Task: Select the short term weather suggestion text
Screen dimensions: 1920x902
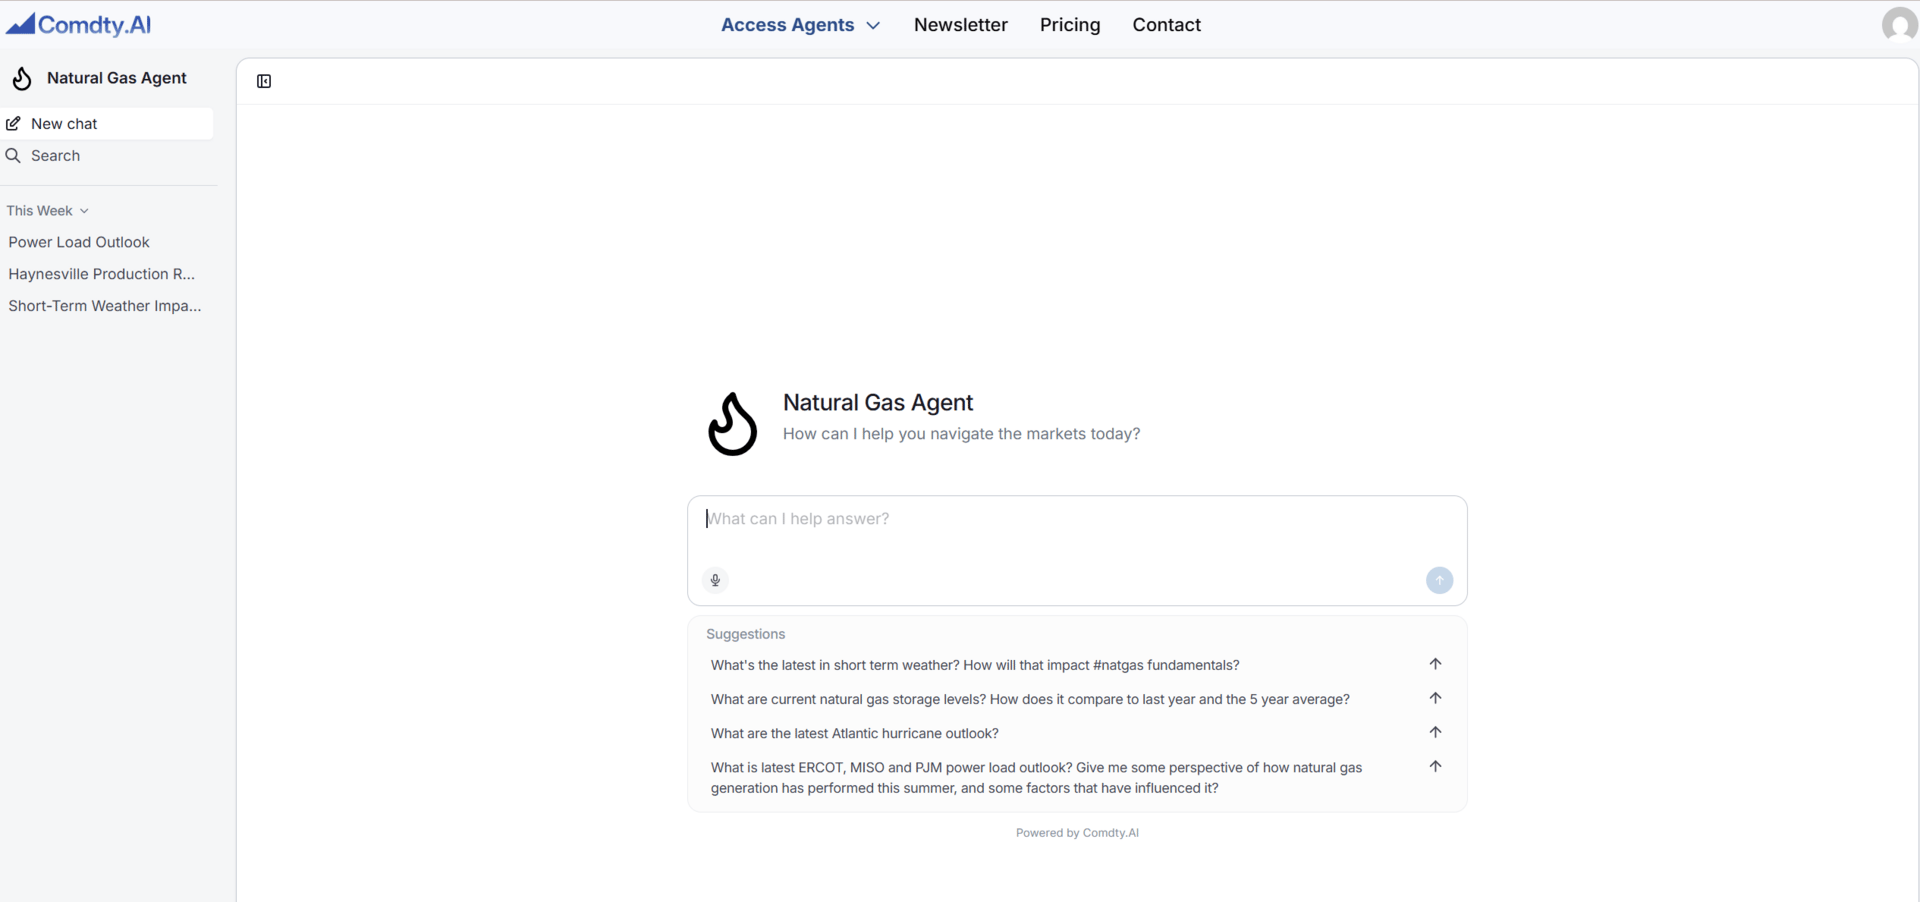Action: 975,665
